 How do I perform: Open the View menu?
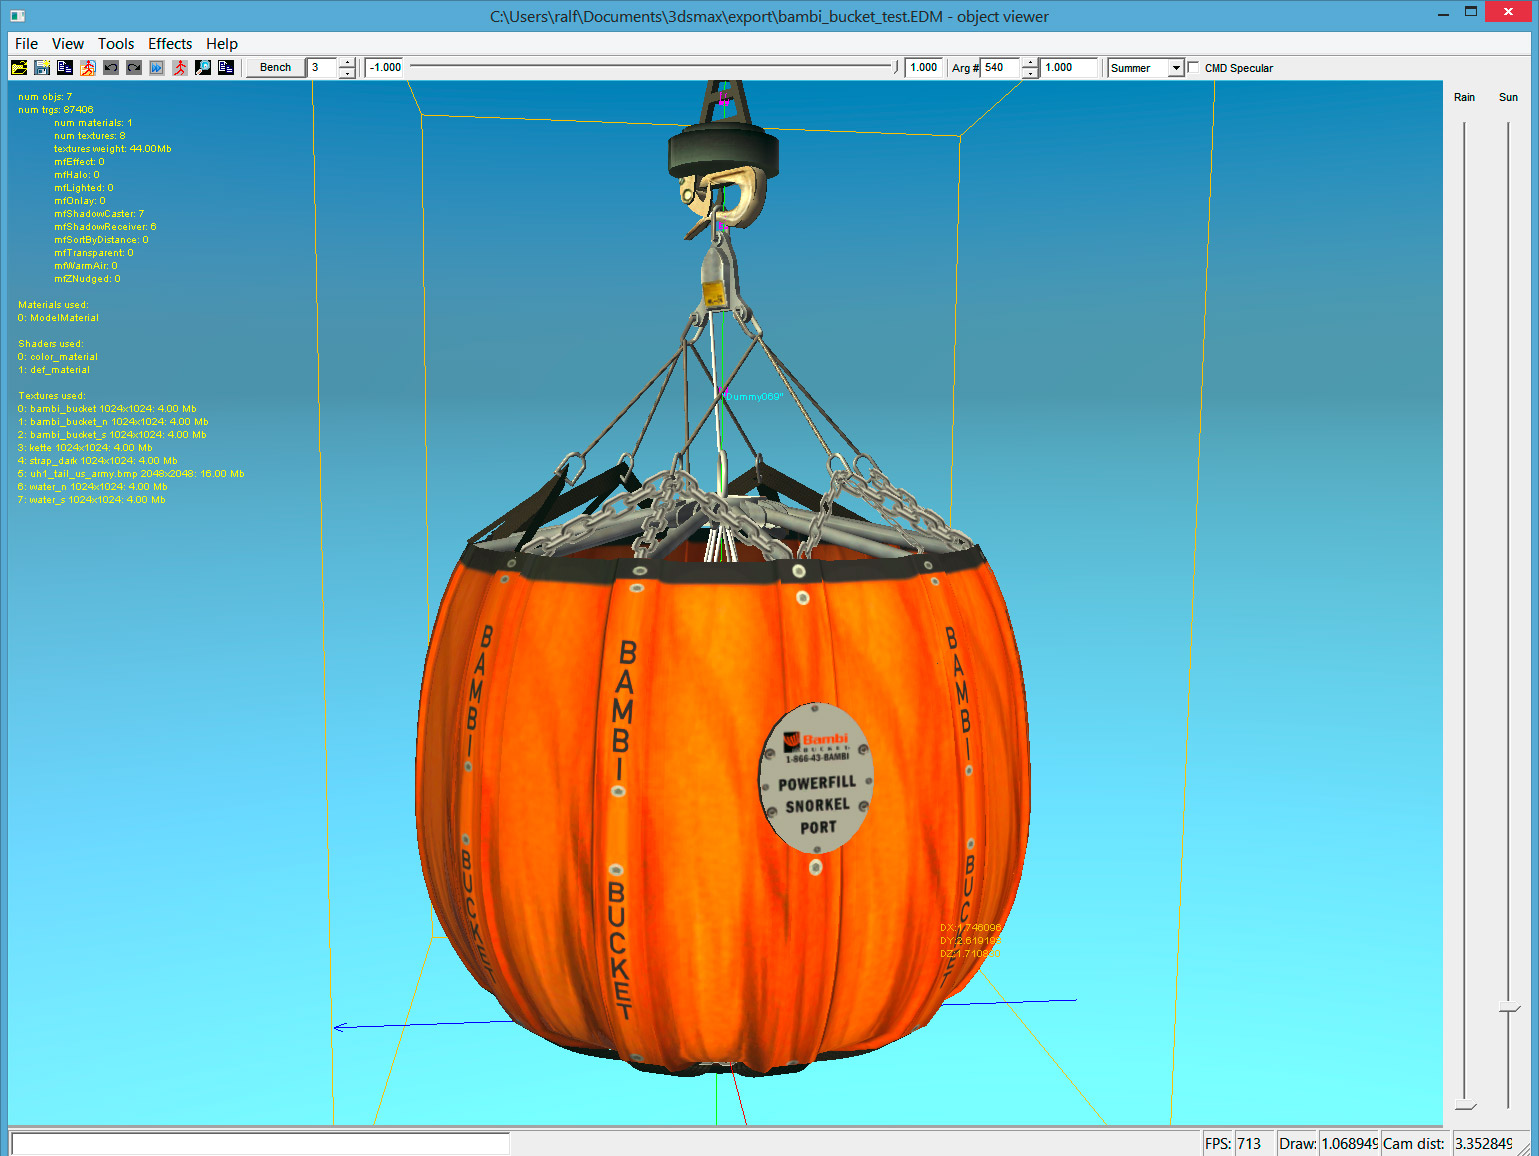68,44
